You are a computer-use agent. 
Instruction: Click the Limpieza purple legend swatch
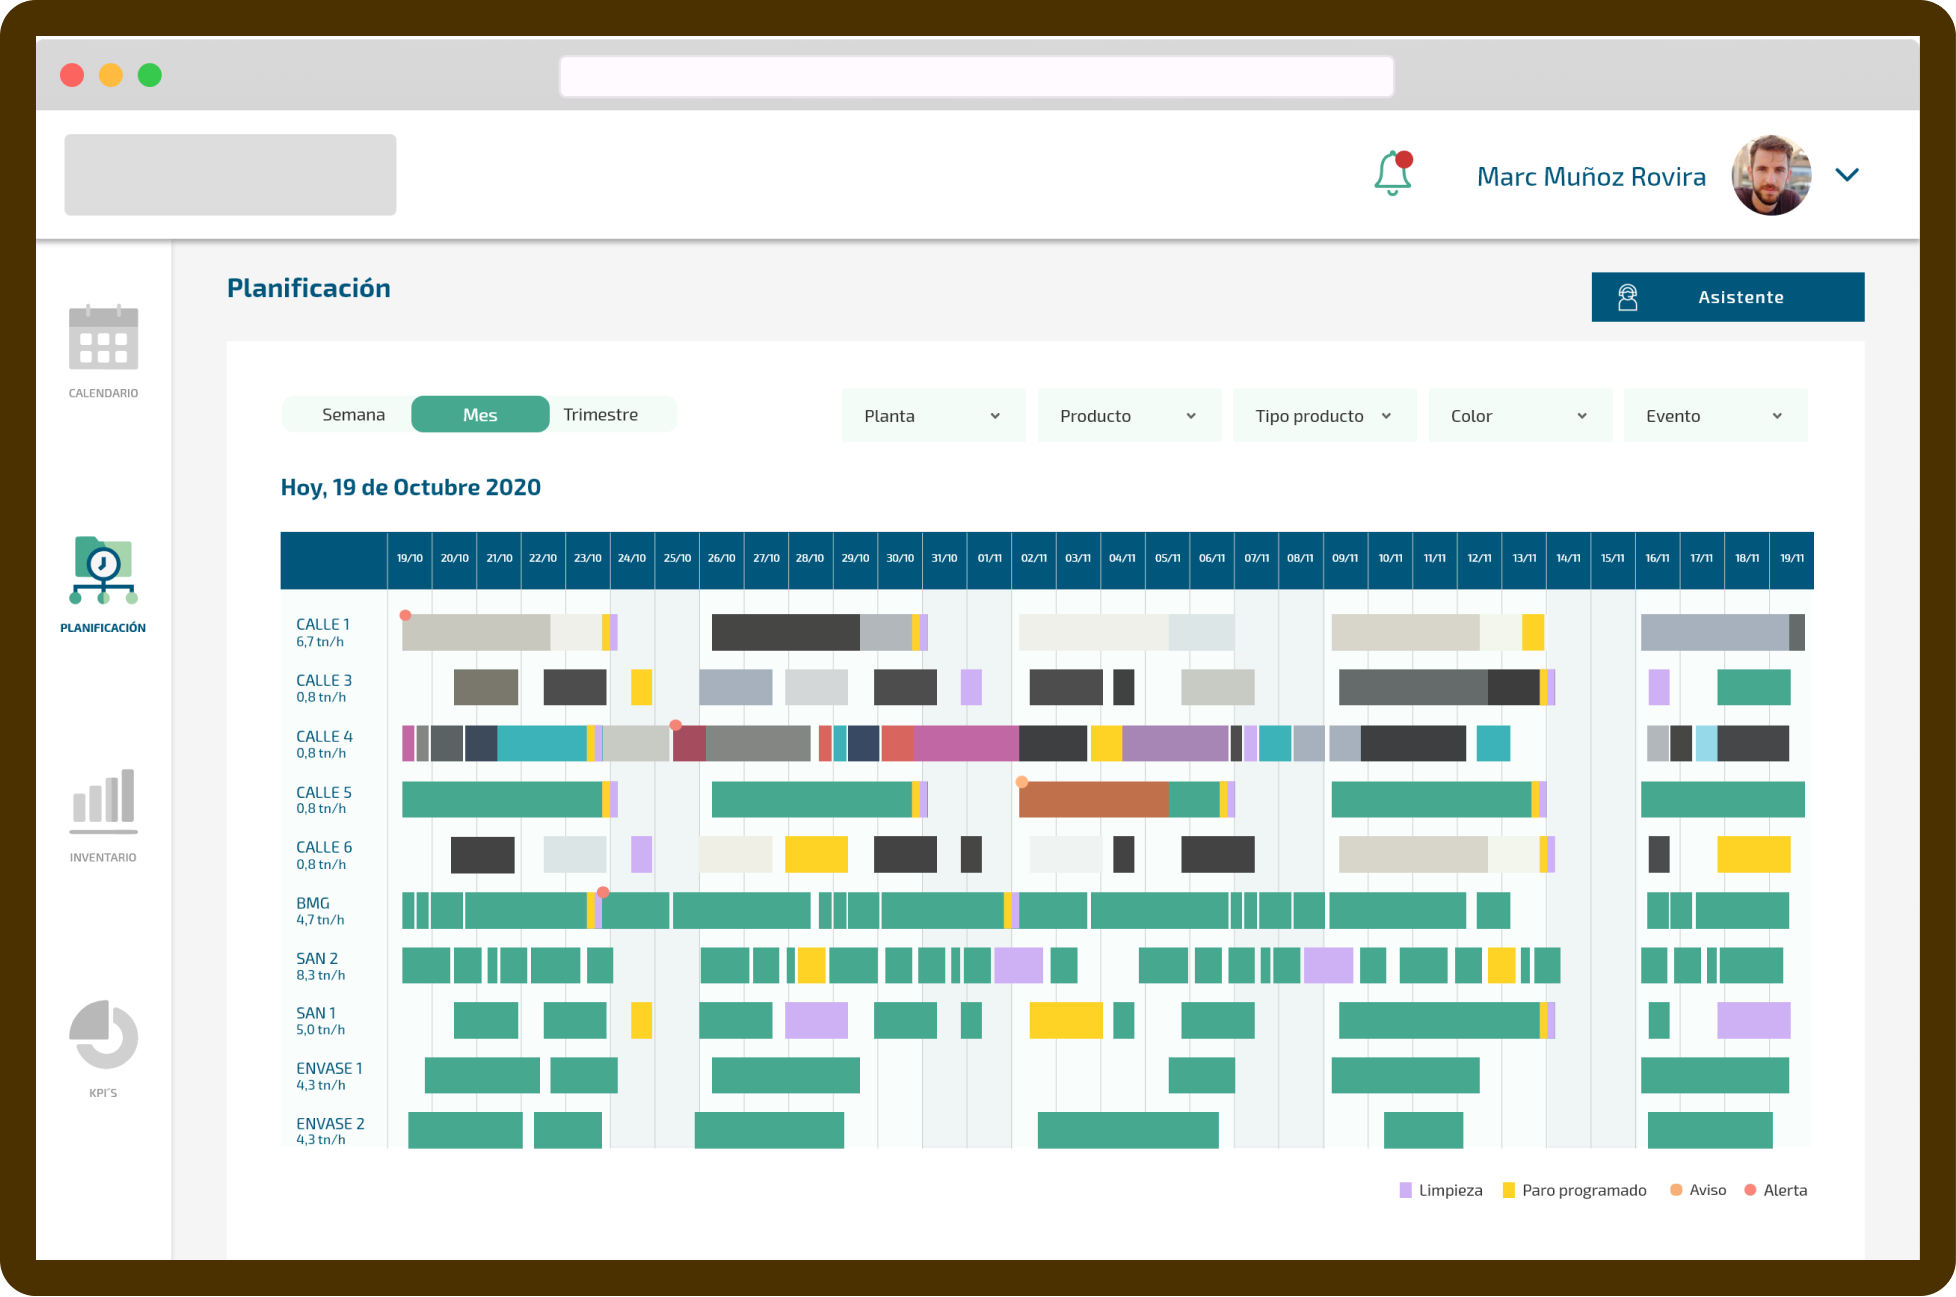click(x=1406, y=1190)
